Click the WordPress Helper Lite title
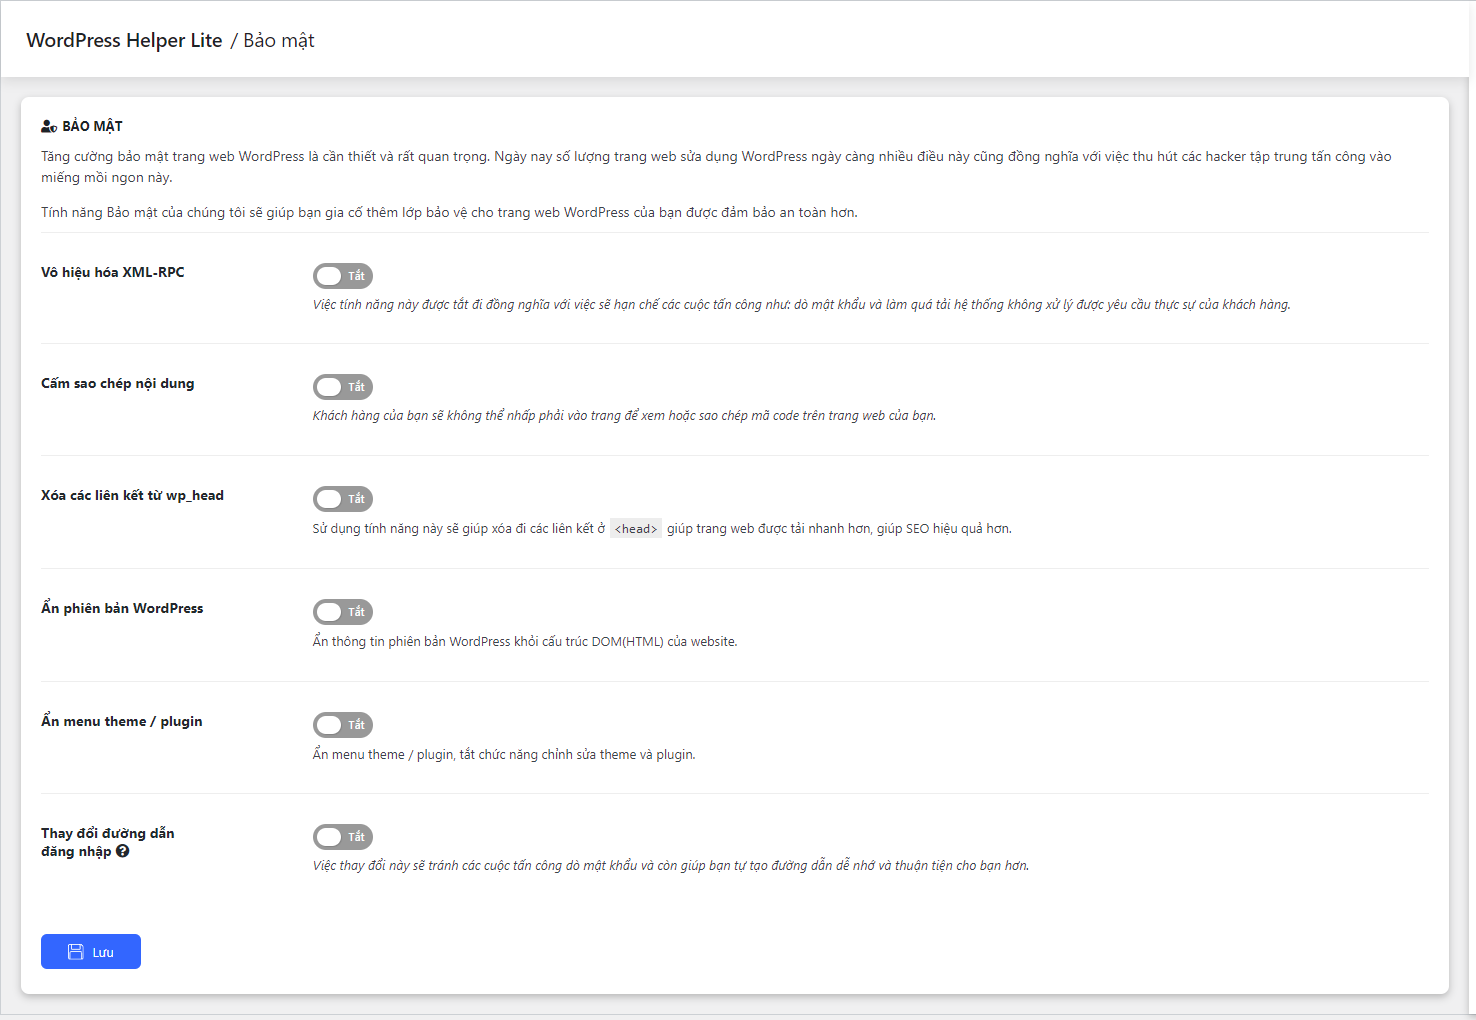Viewport: 1476px width, 1020px height. [124, 41]
